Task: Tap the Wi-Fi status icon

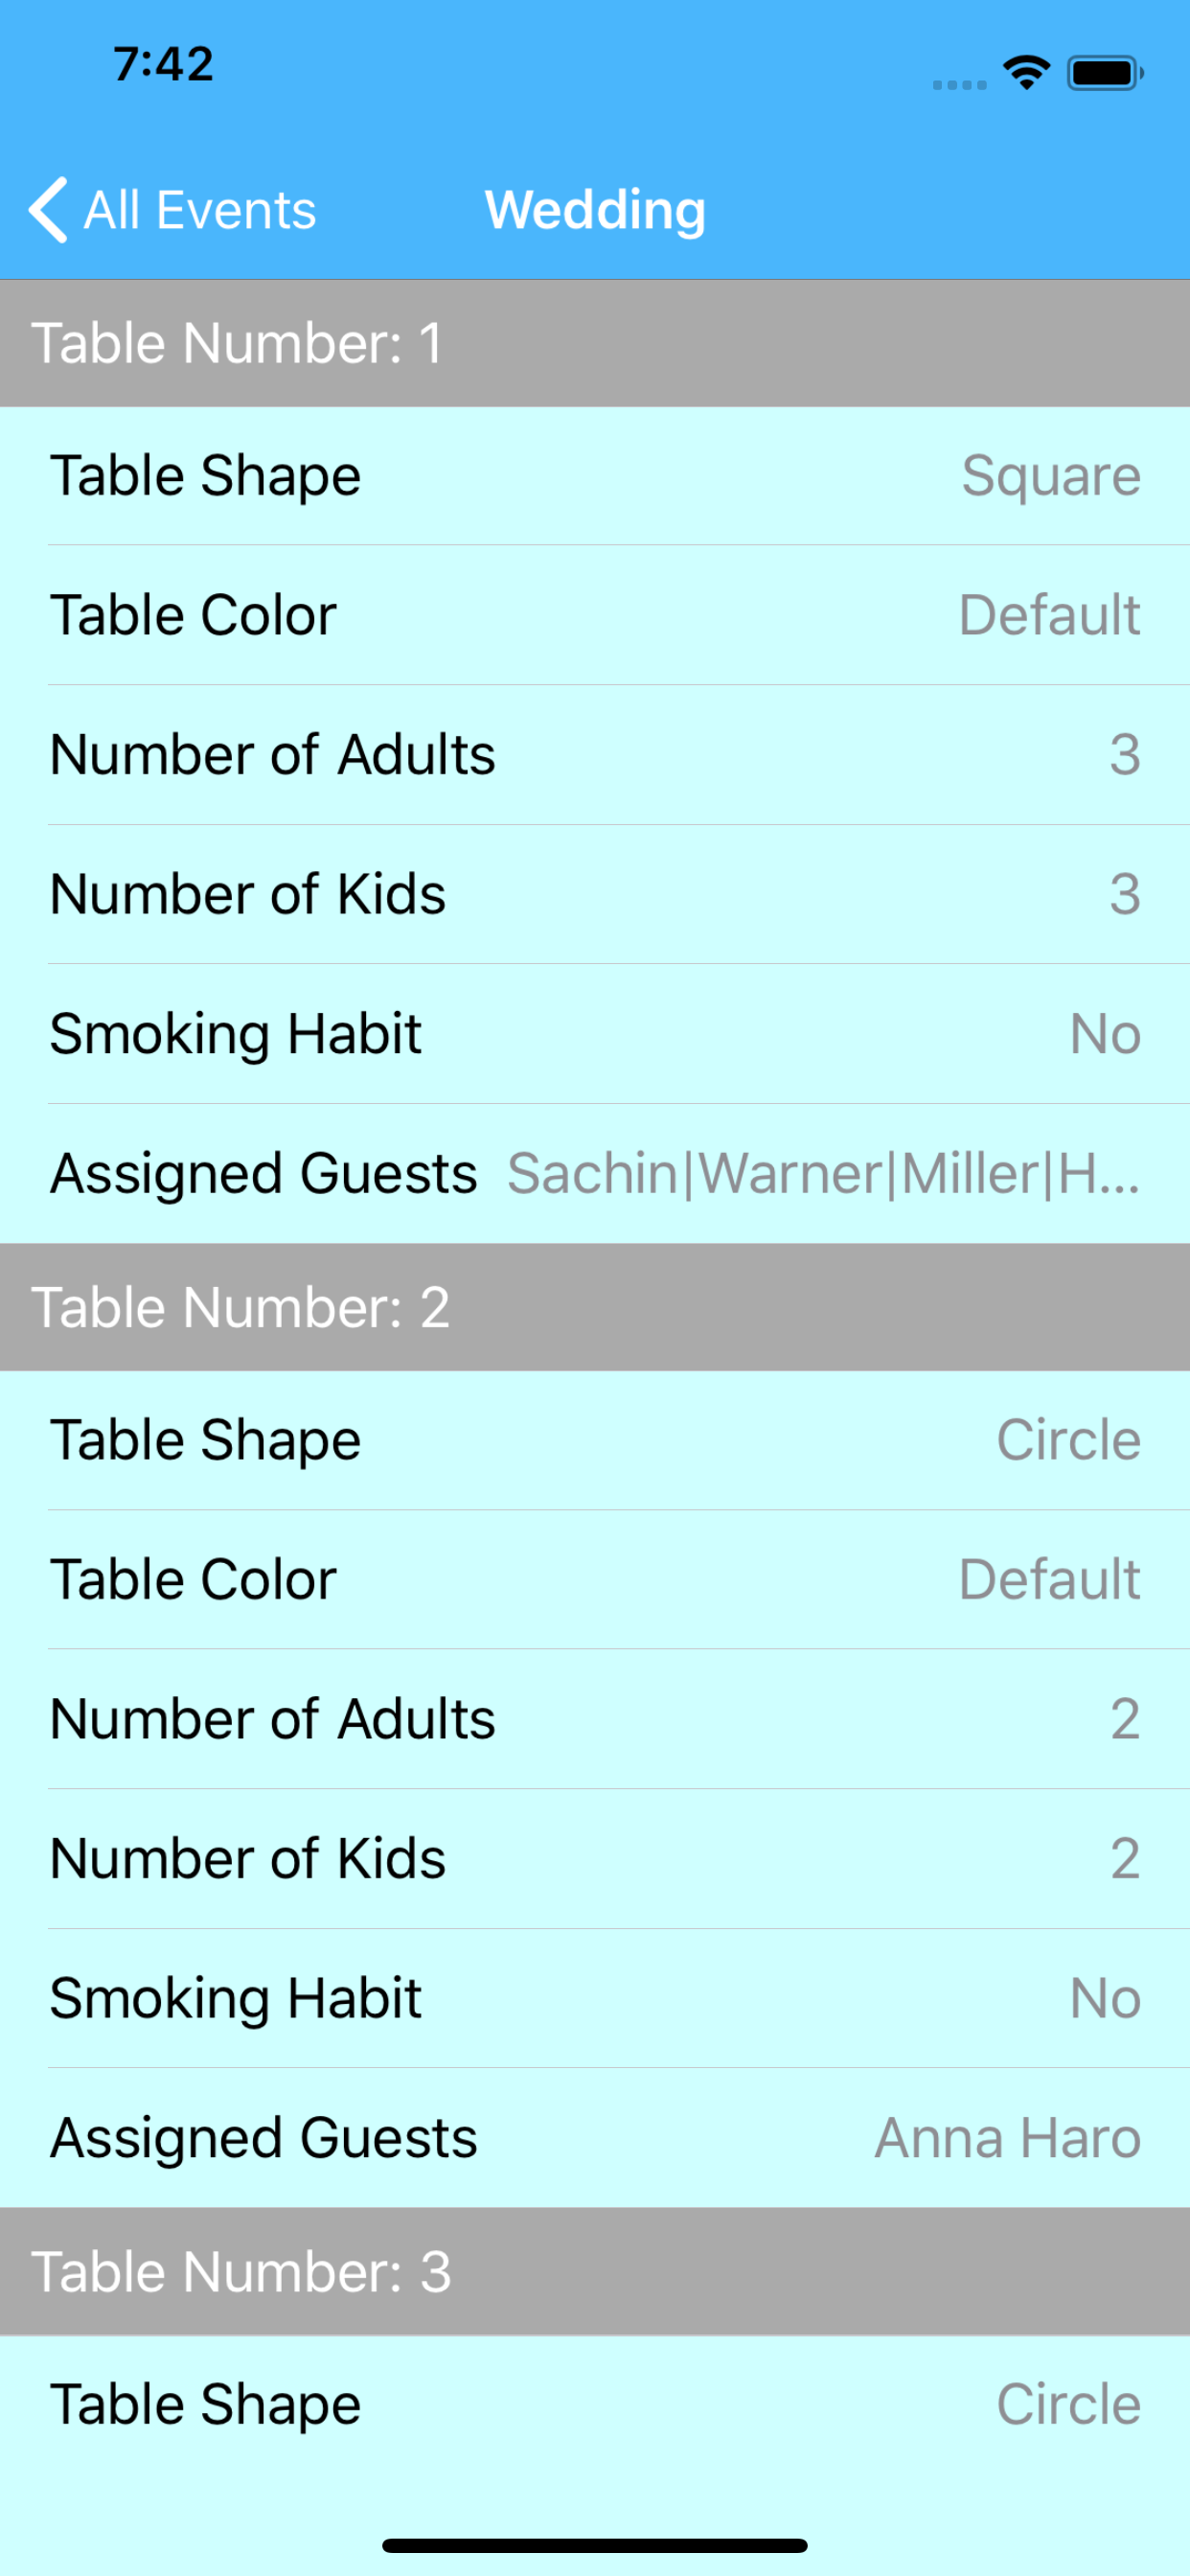Action: [x=1026, y=73]
